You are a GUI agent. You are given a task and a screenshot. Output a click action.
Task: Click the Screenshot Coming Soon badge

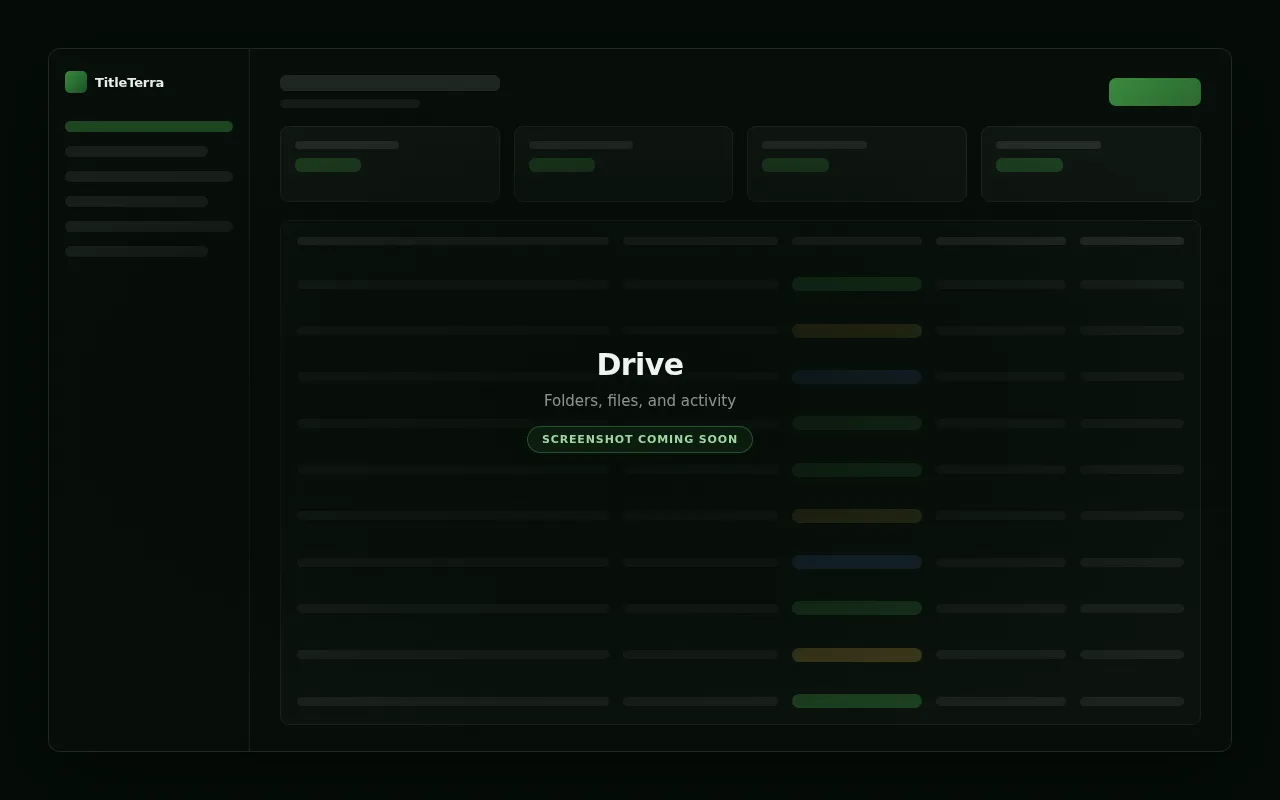(640, 439)
